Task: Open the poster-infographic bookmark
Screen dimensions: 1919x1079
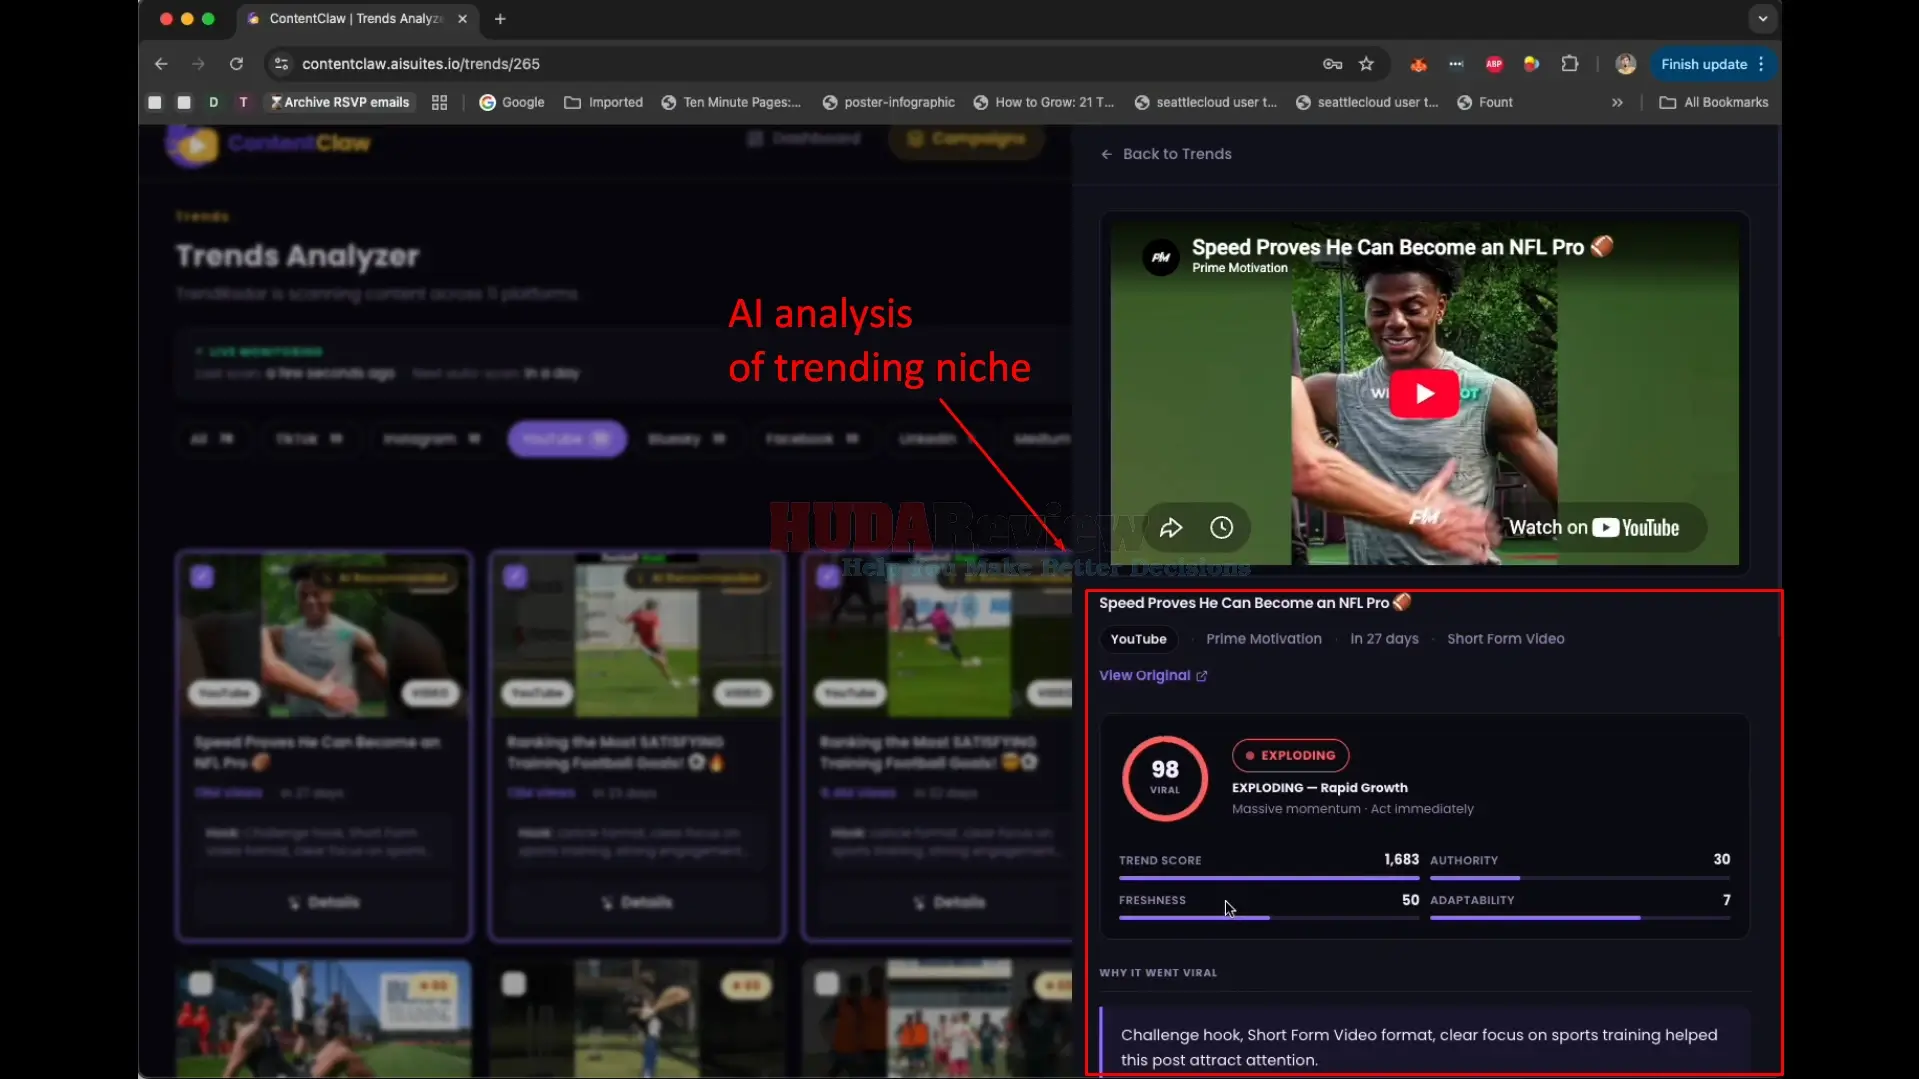Action: 888,102
